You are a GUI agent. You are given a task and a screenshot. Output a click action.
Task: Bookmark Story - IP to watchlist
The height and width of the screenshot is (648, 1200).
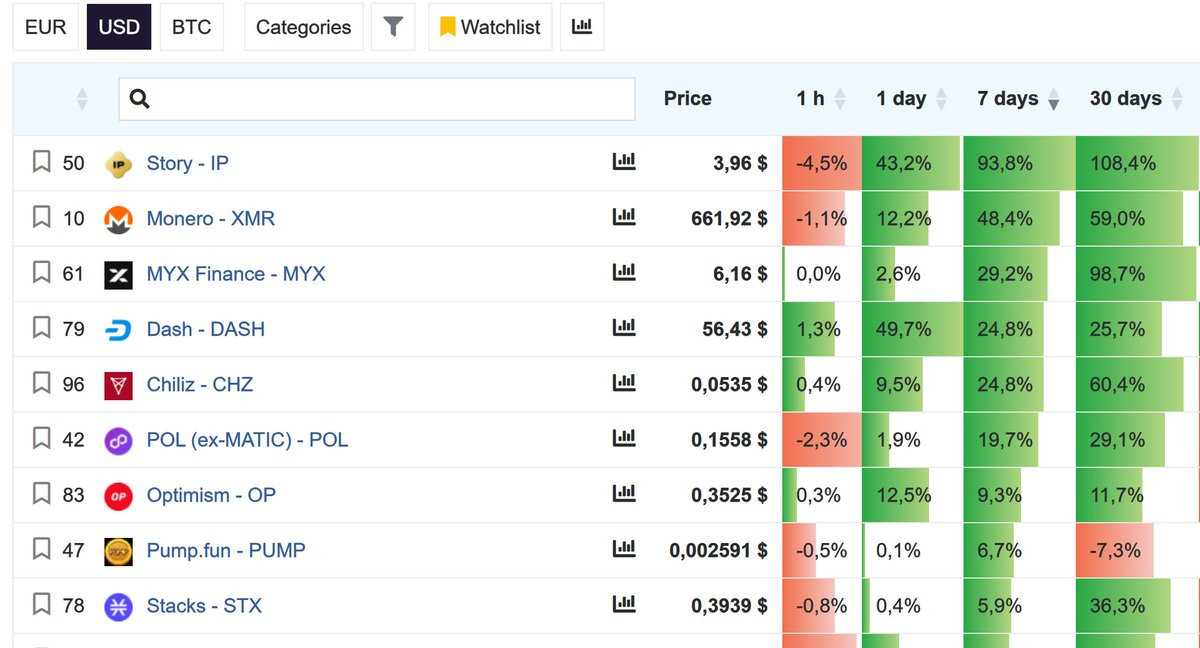coord(41,162)
